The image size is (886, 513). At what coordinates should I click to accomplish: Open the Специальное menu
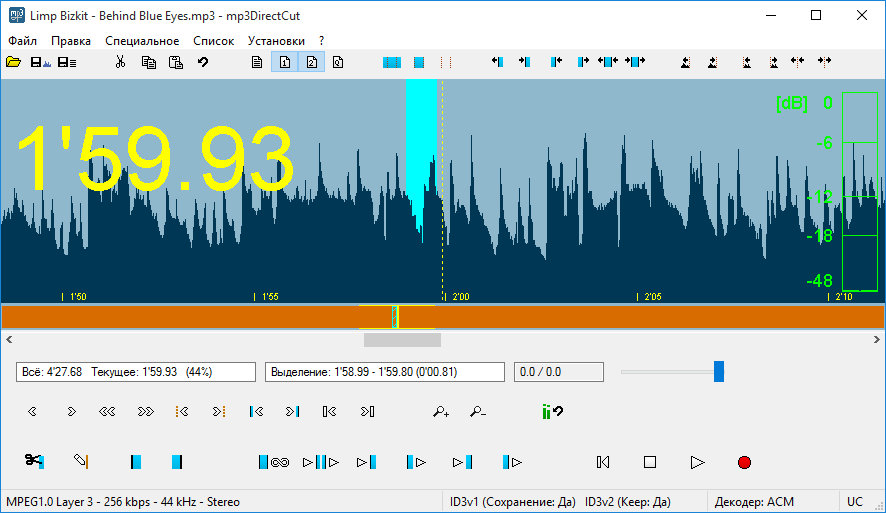click(142, 41)
